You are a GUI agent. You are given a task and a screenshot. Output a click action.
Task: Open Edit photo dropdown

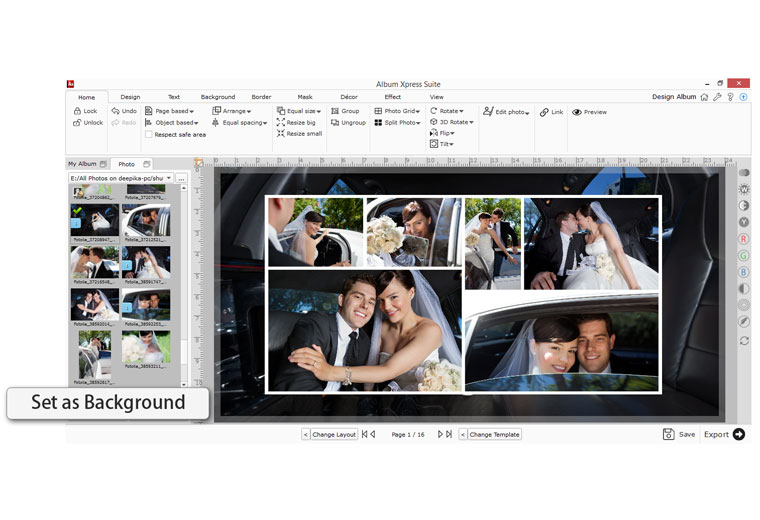point(506,111)
